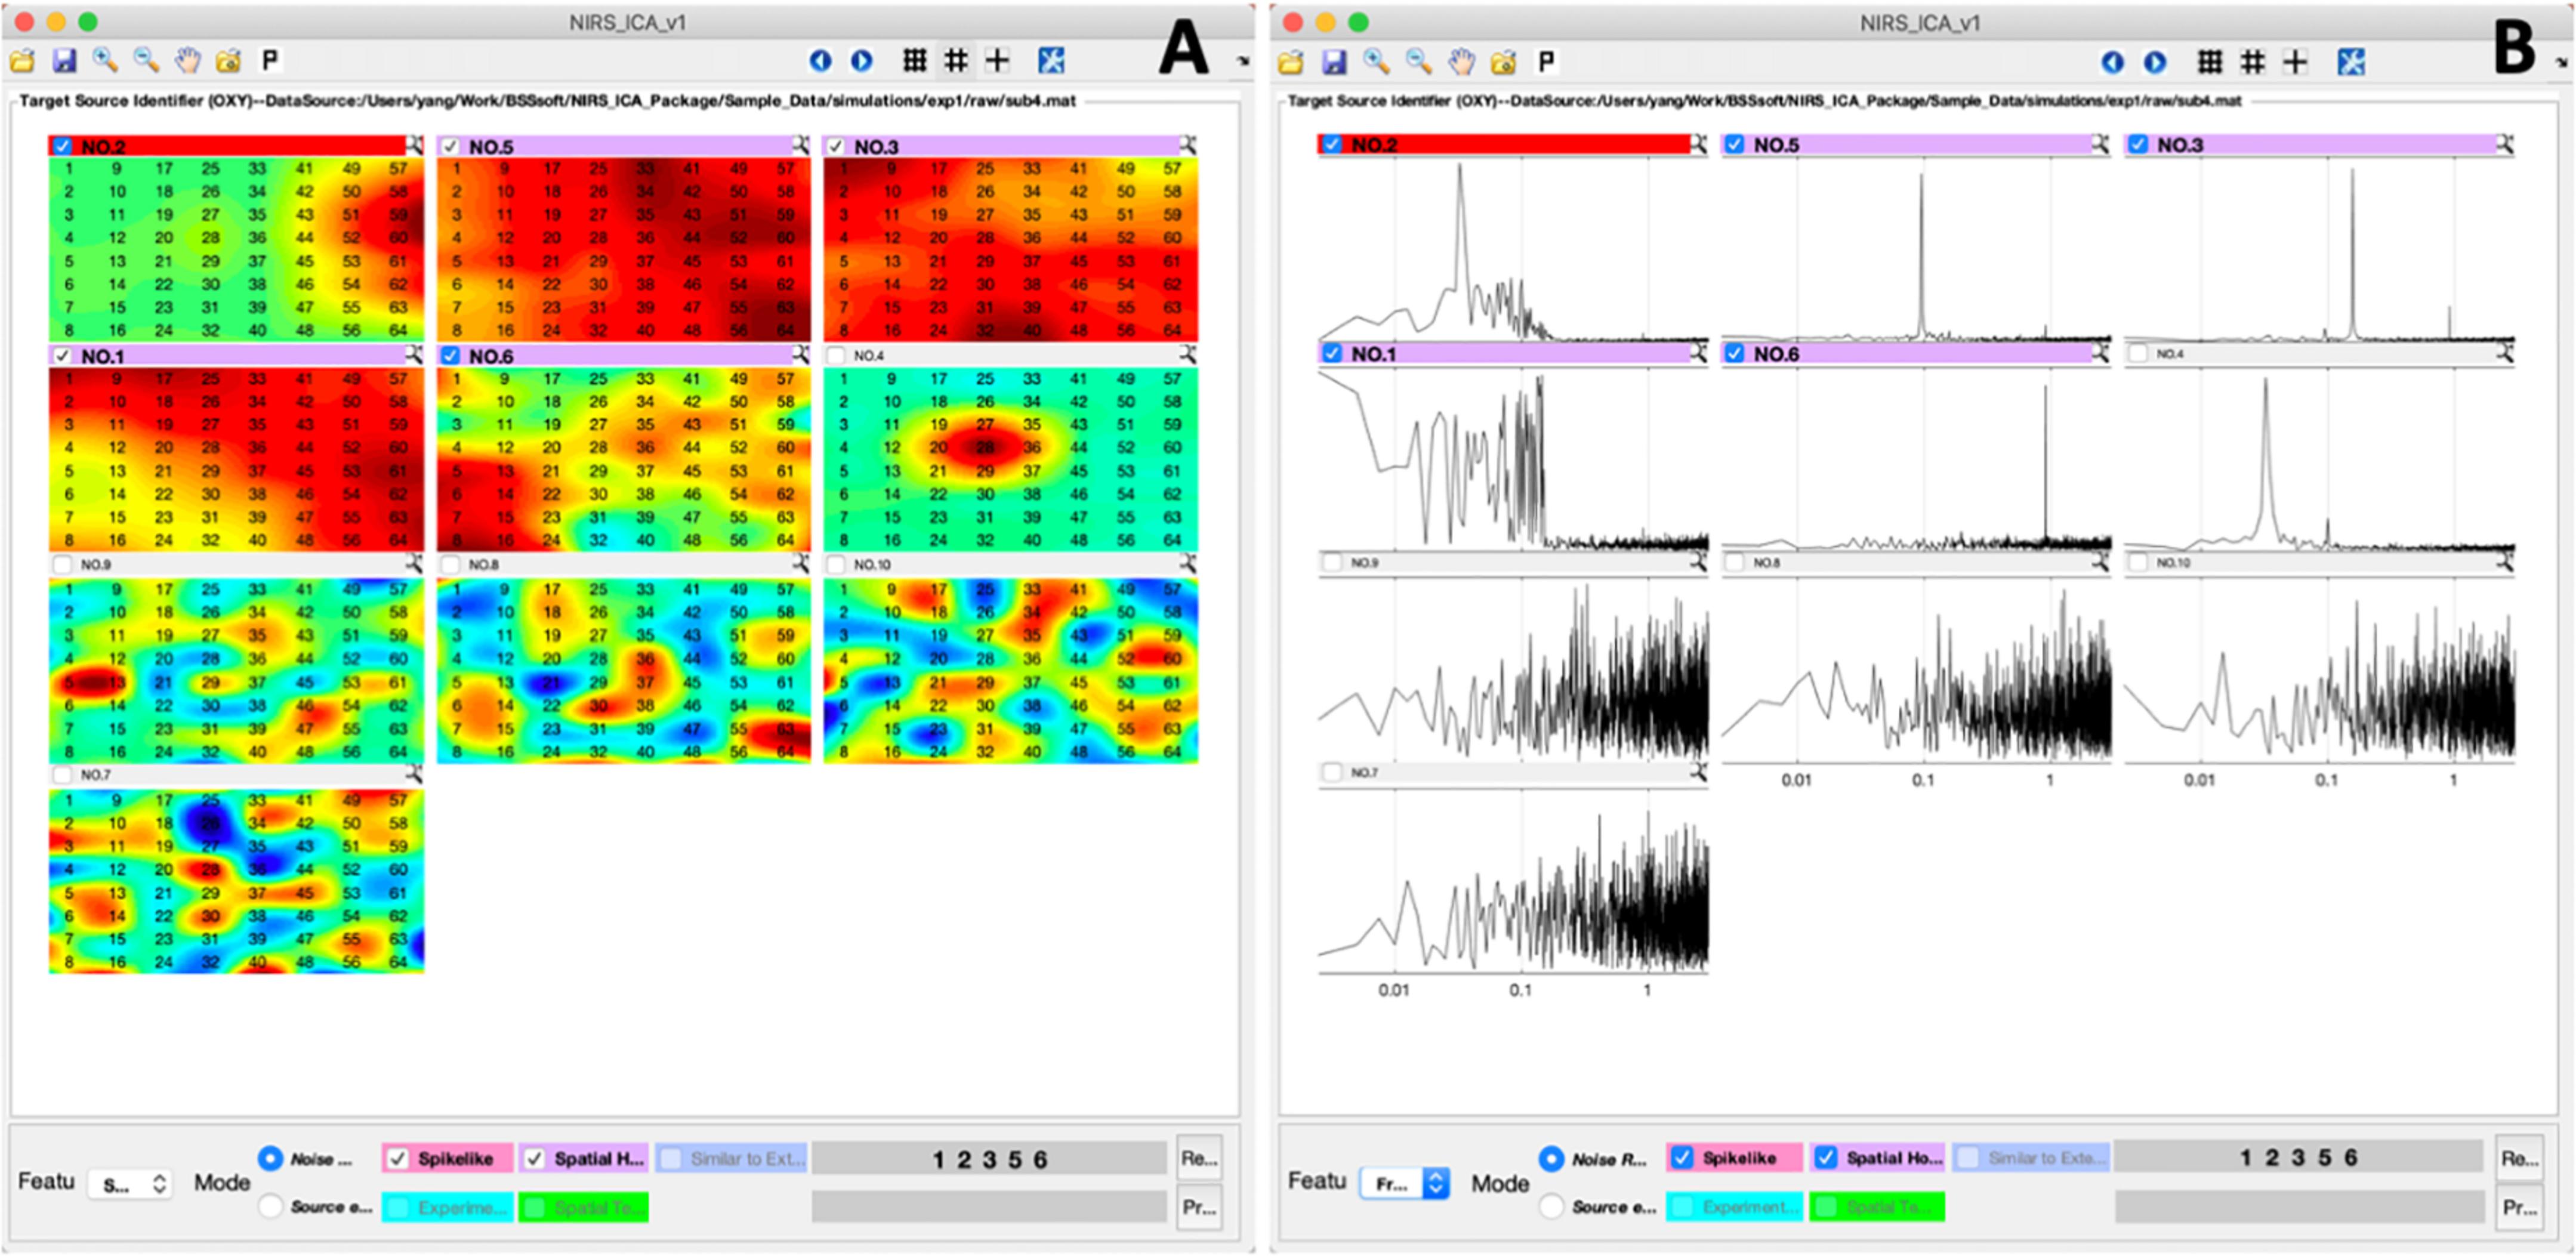Select pan hand tool in window B
The height and width of the screenshot is (1256, 2576).
click(x=1461, y=62)
